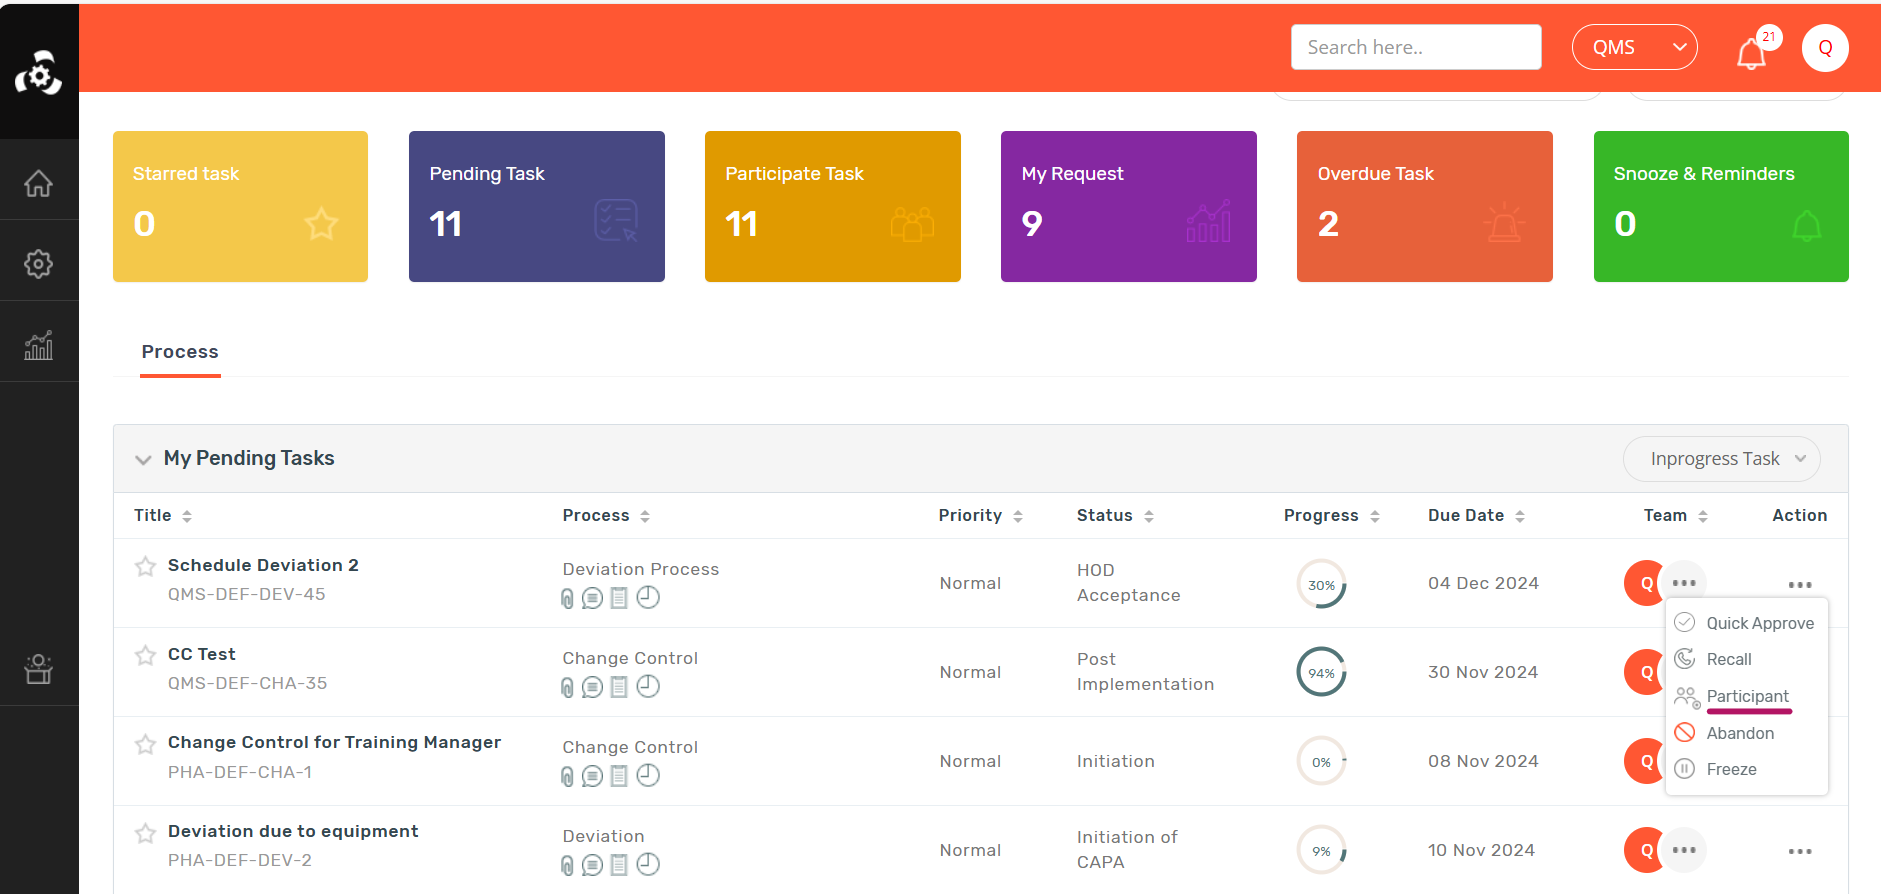Open the CC Test task title
1881x894 pixels.
coord(202,654)
